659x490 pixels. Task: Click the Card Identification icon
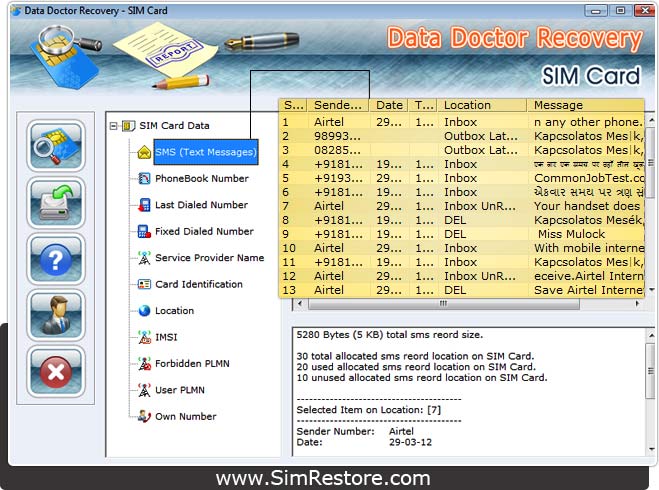click(x=144, y=285)
